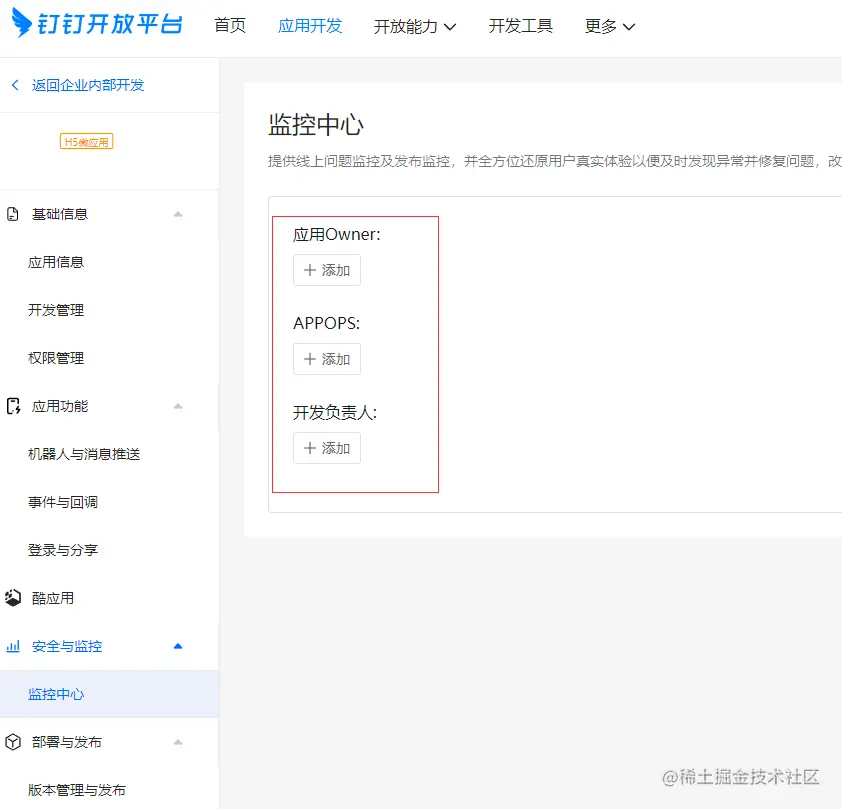This screenshot has width=842, height=809.
Task: Click the 基础信息 document icon
Action: pos(13,214)
